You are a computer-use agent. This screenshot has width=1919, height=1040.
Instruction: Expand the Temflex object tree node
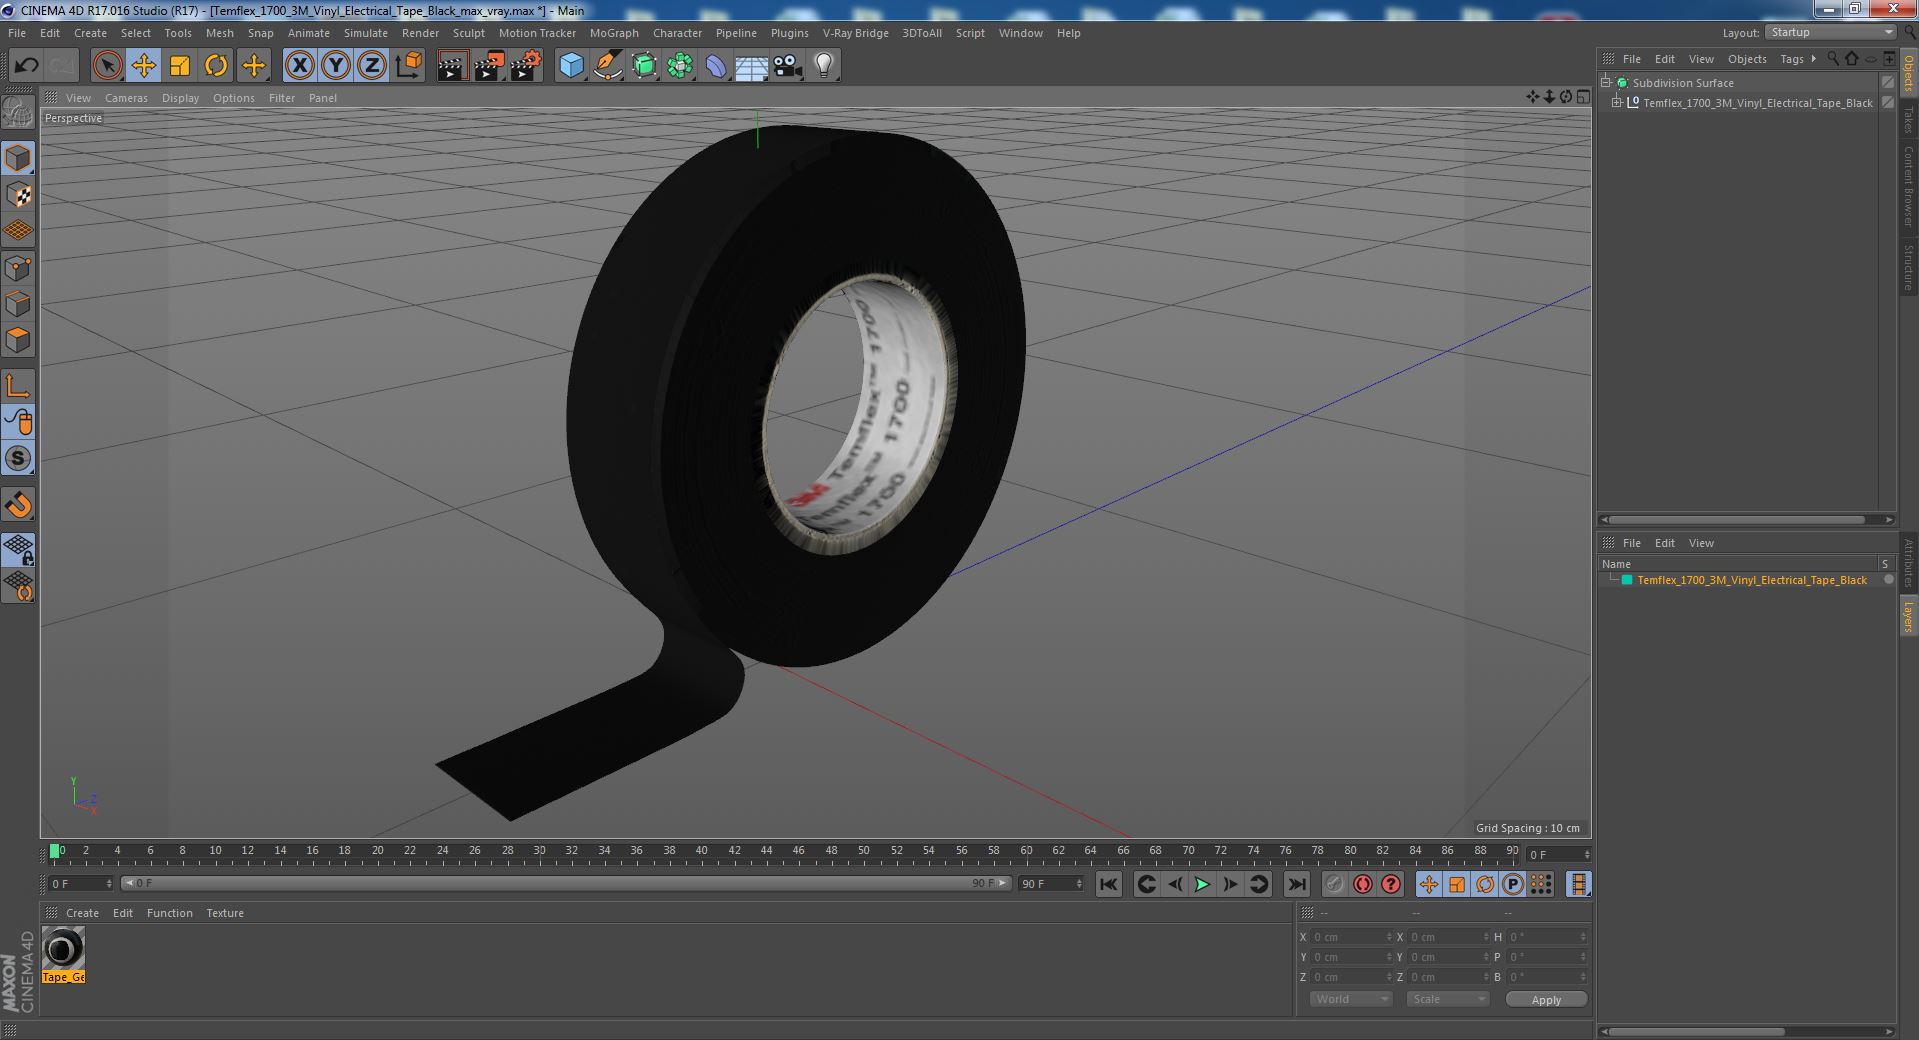(1617, 103)
